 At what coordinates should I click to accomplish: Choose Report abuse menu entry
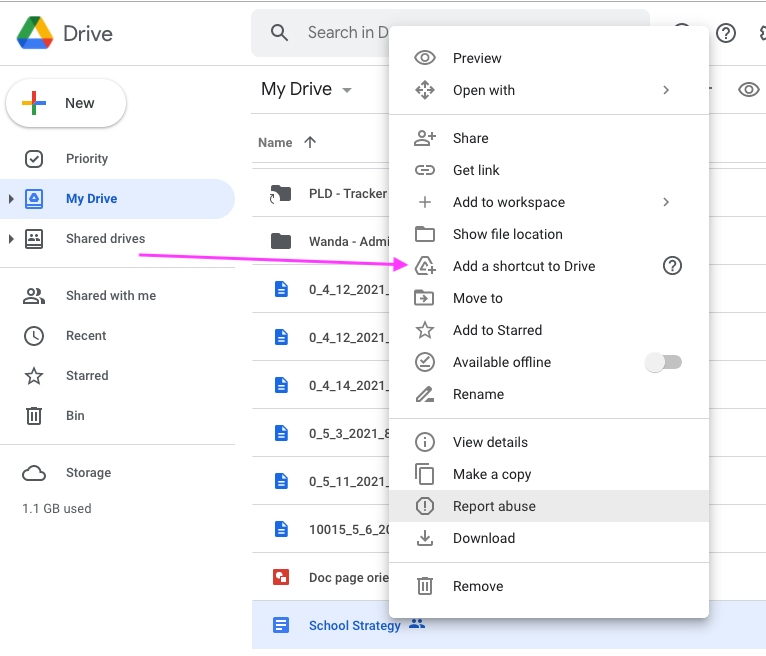(x=549, y=506)
